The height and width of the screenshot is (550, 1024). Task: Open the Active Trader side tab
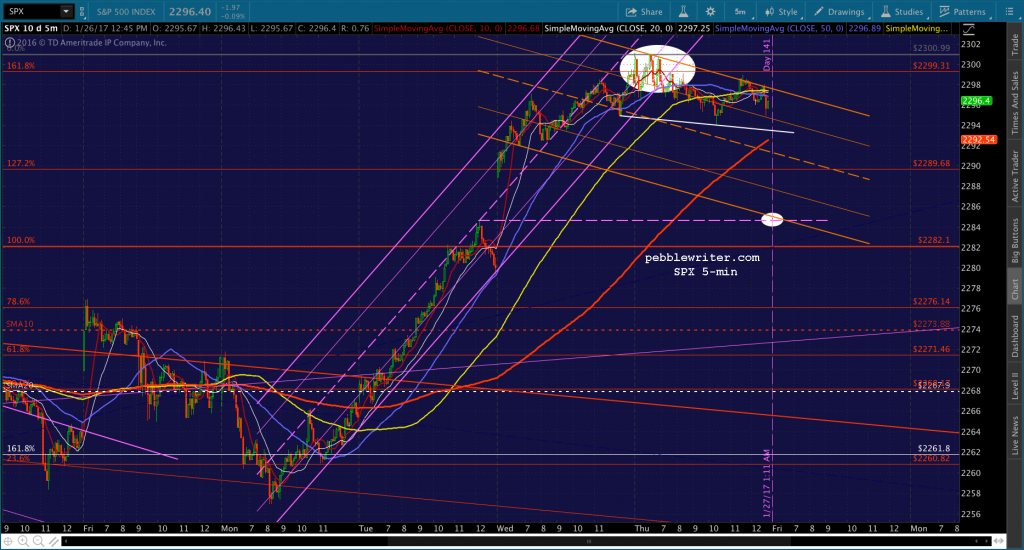pos(1015,175)
